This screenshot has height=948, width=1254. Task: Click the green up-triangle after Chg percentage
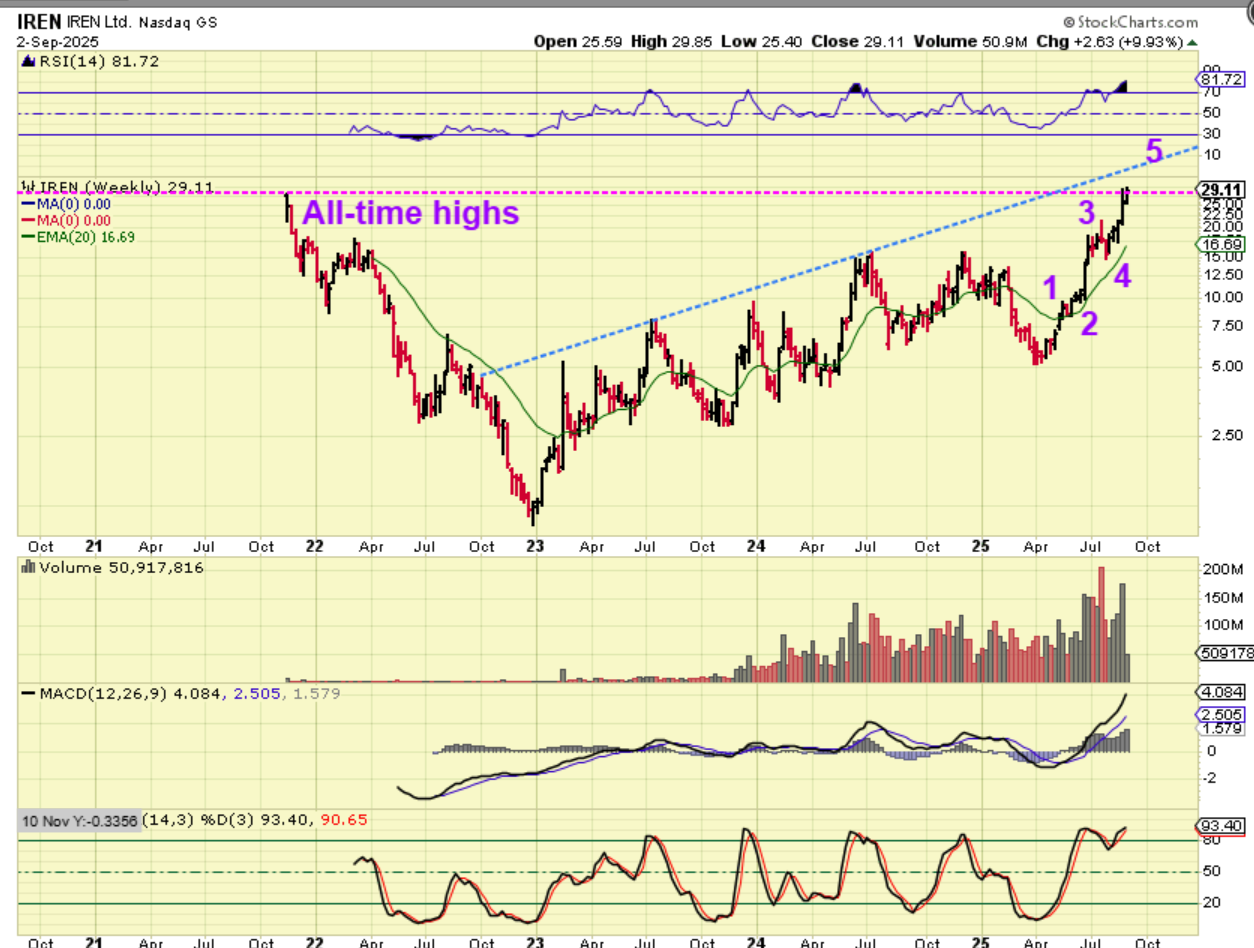pyautogui.click(x=1190, y=42)
